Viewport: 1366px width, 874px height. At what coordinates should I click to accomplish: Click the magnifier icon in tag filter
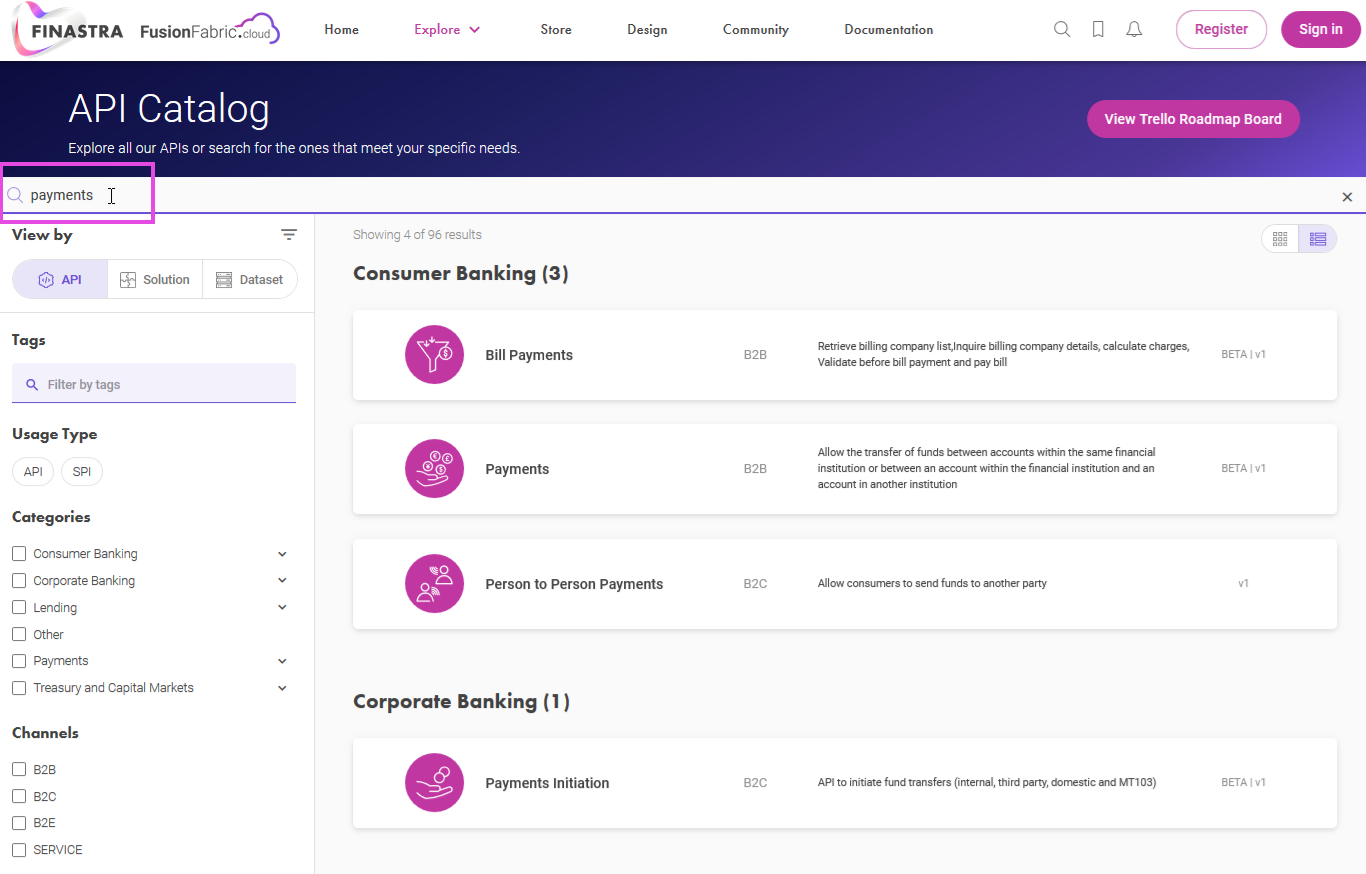click(32, 385)
